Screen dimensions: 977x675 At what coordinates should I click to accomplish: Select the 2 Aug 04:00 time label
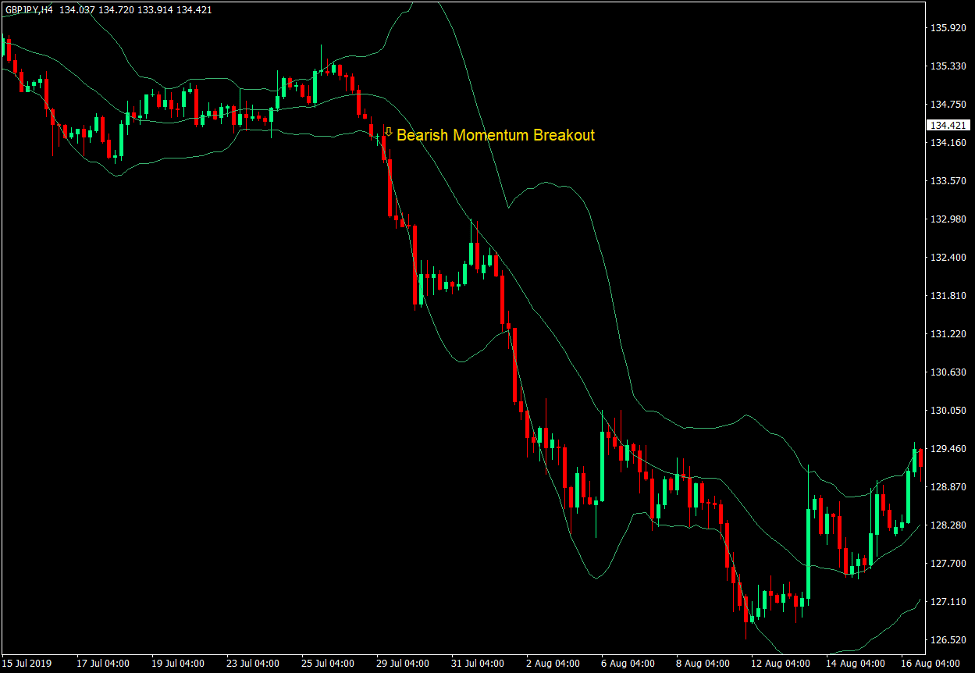click(x=552, y=663)
